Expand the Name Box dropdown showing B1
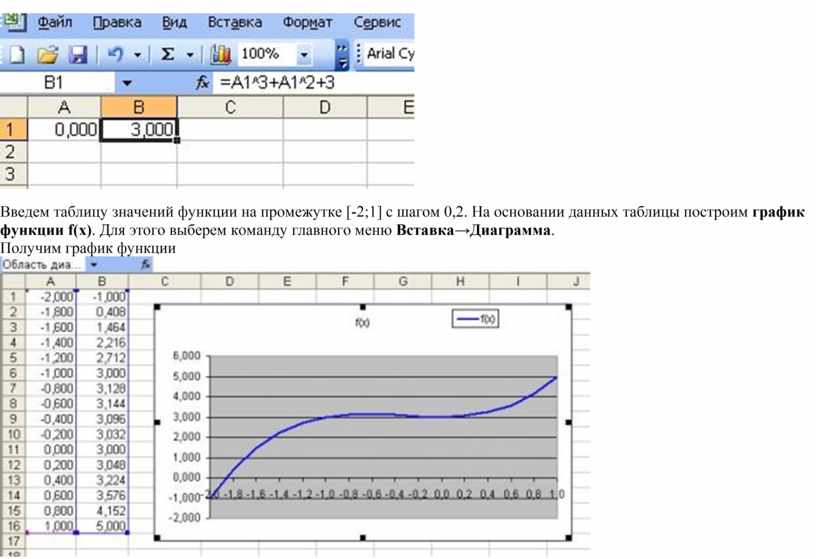Image resolution: width=816 pixels, height=559 pixels. (126, 83)
